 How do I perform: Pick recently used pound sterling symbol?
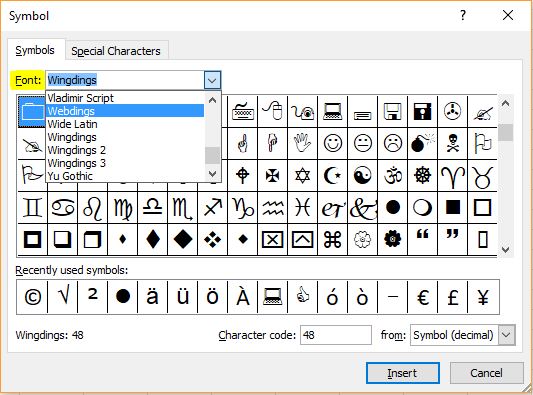[452, 297]
